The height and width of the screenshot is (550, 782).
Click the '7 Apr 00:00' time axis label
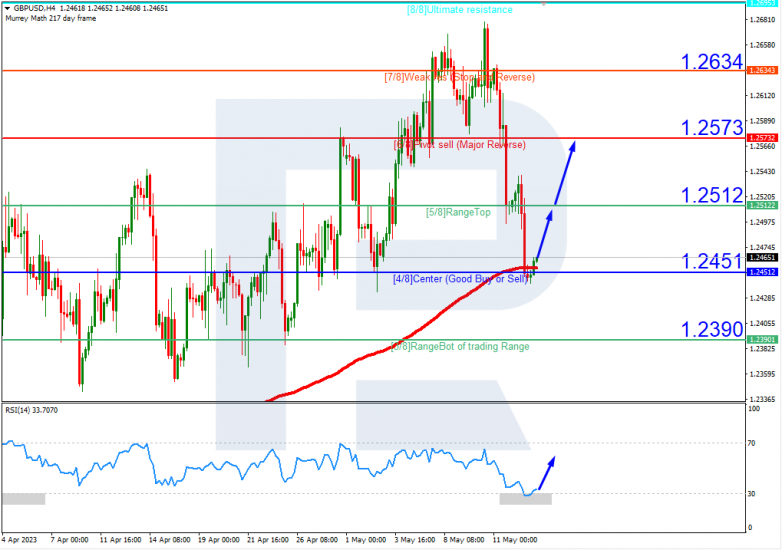point(70,540)
